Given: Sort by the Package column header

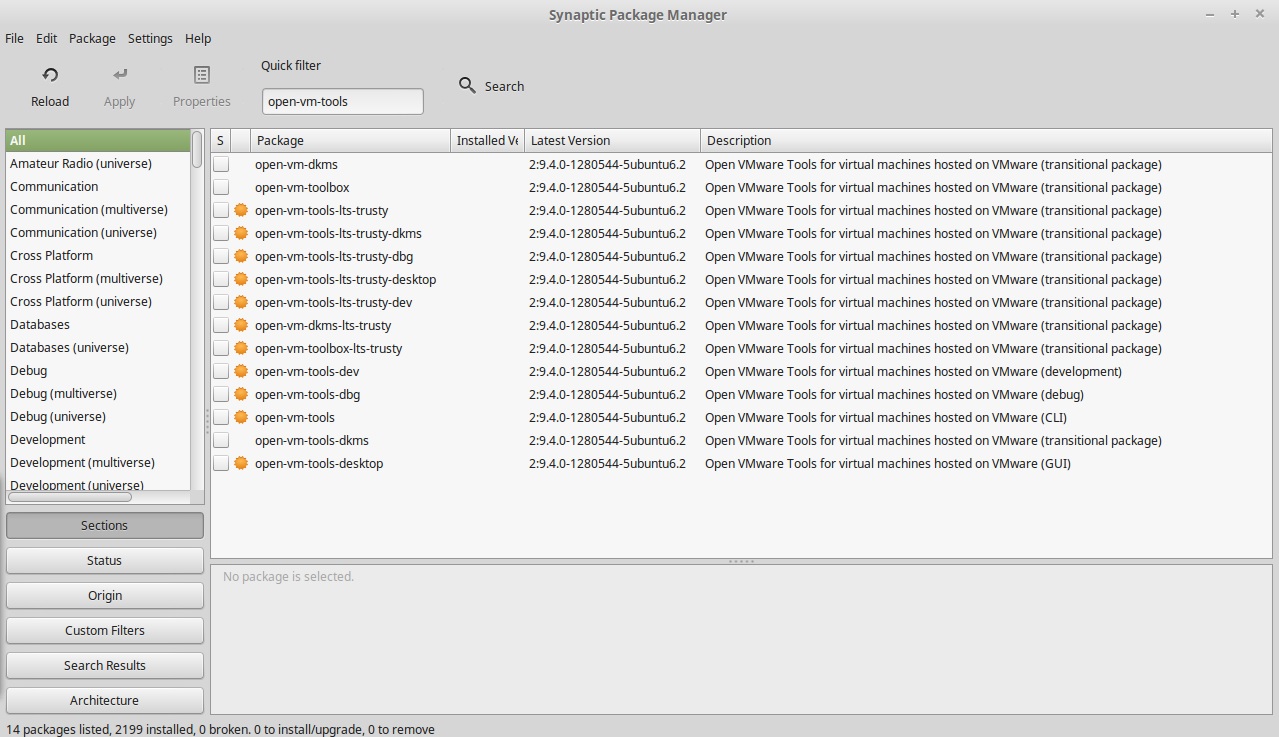Looking at the screenshot, I should 350,140.
